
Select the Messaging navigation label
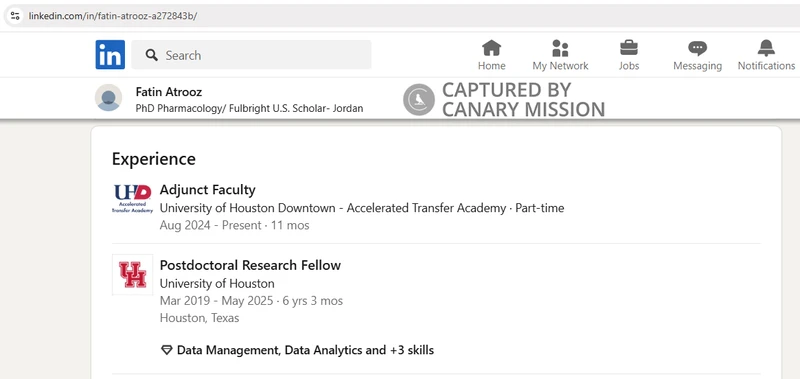(x=697, y=66)
